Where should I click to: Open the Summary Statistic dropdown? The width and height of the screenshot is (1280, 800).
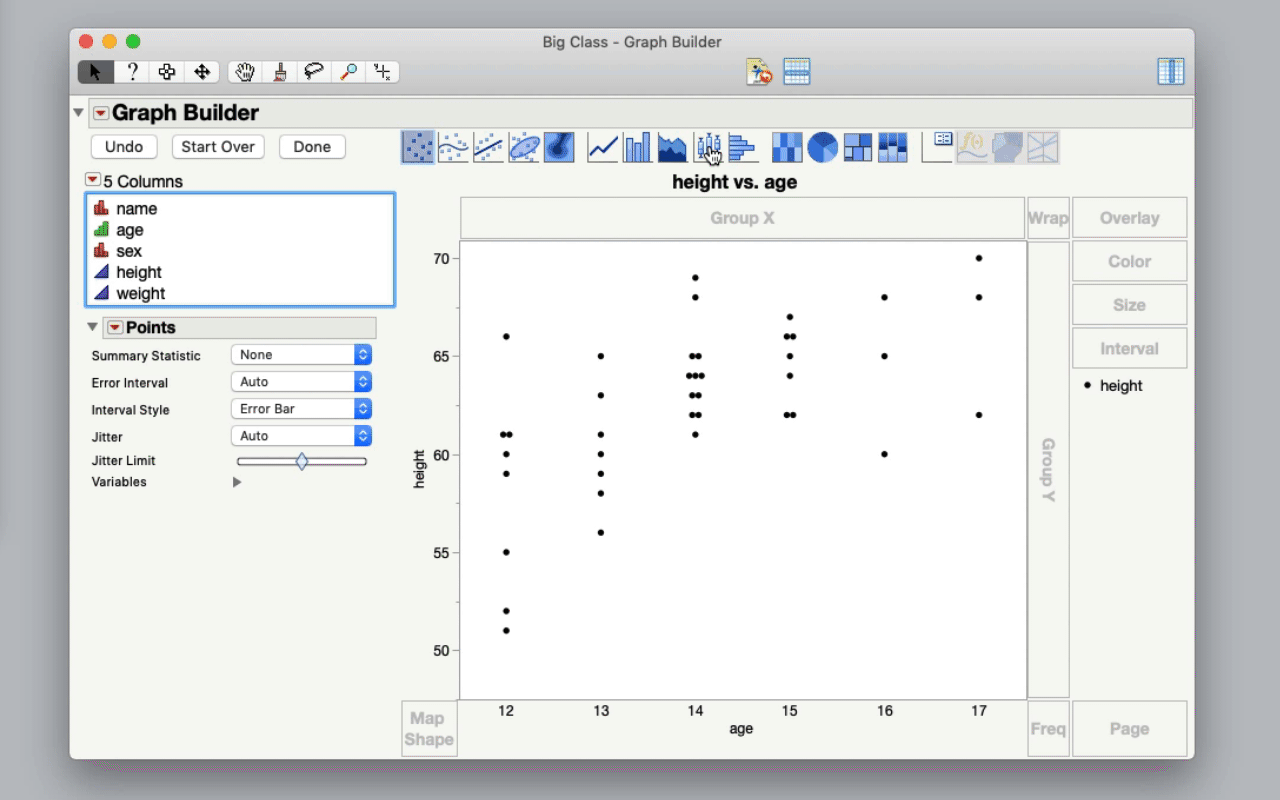click(x=301, y=355)
